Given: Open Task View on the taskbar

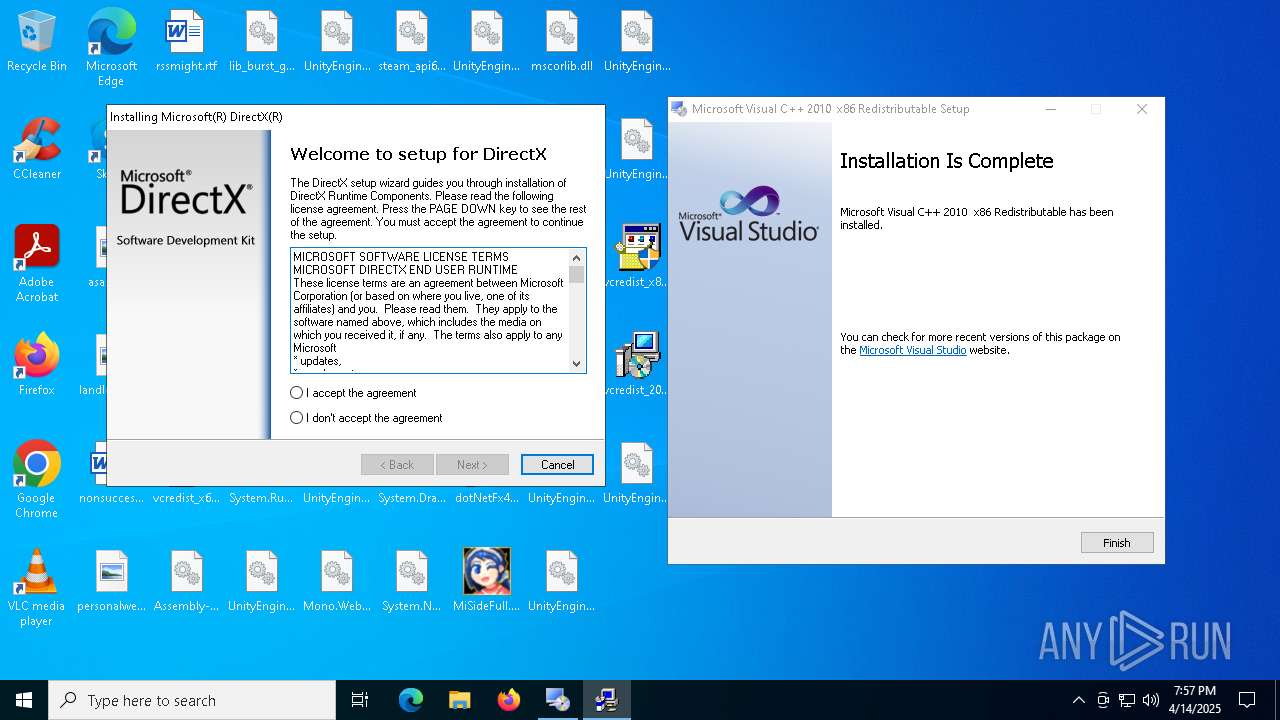Looking at the screenshot, I should coord(360,700).
